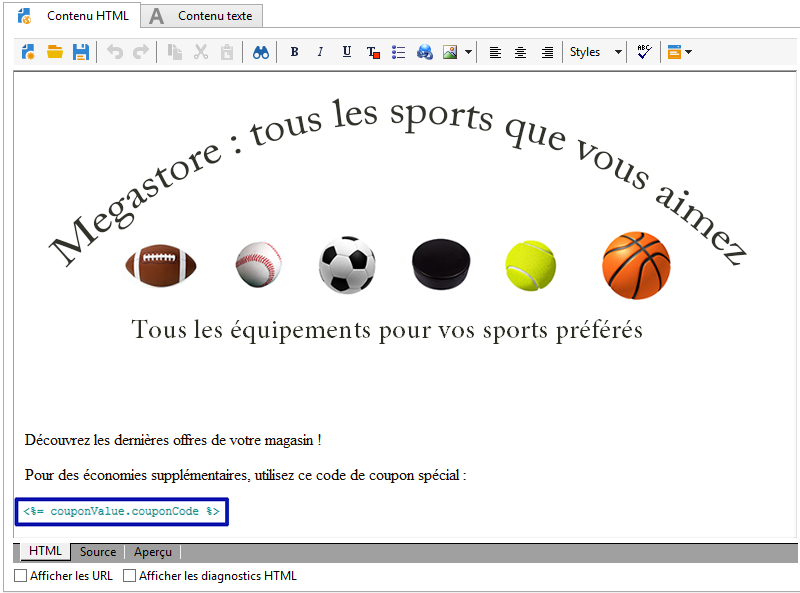The image size is (800, 593).
Task: Apply bold formatting
Action: 294,52
